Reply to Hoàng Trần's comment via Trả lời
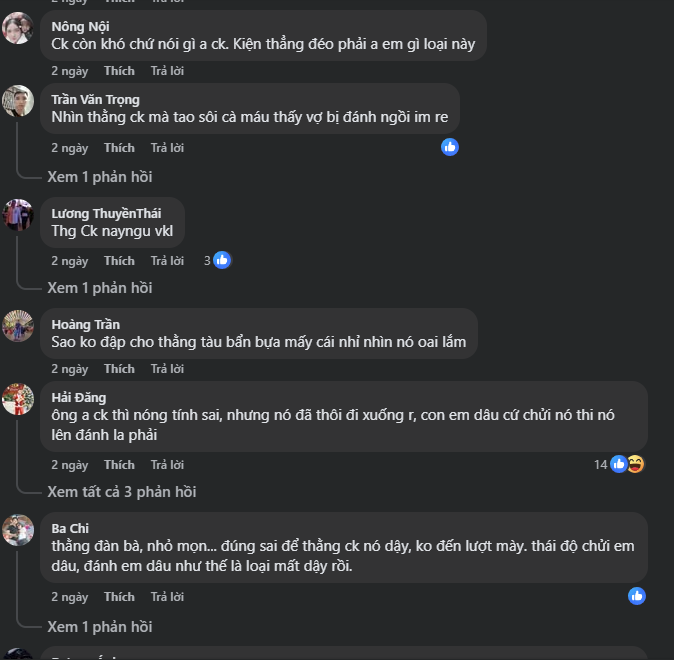The image size is (674, 660). coord(167,369)
